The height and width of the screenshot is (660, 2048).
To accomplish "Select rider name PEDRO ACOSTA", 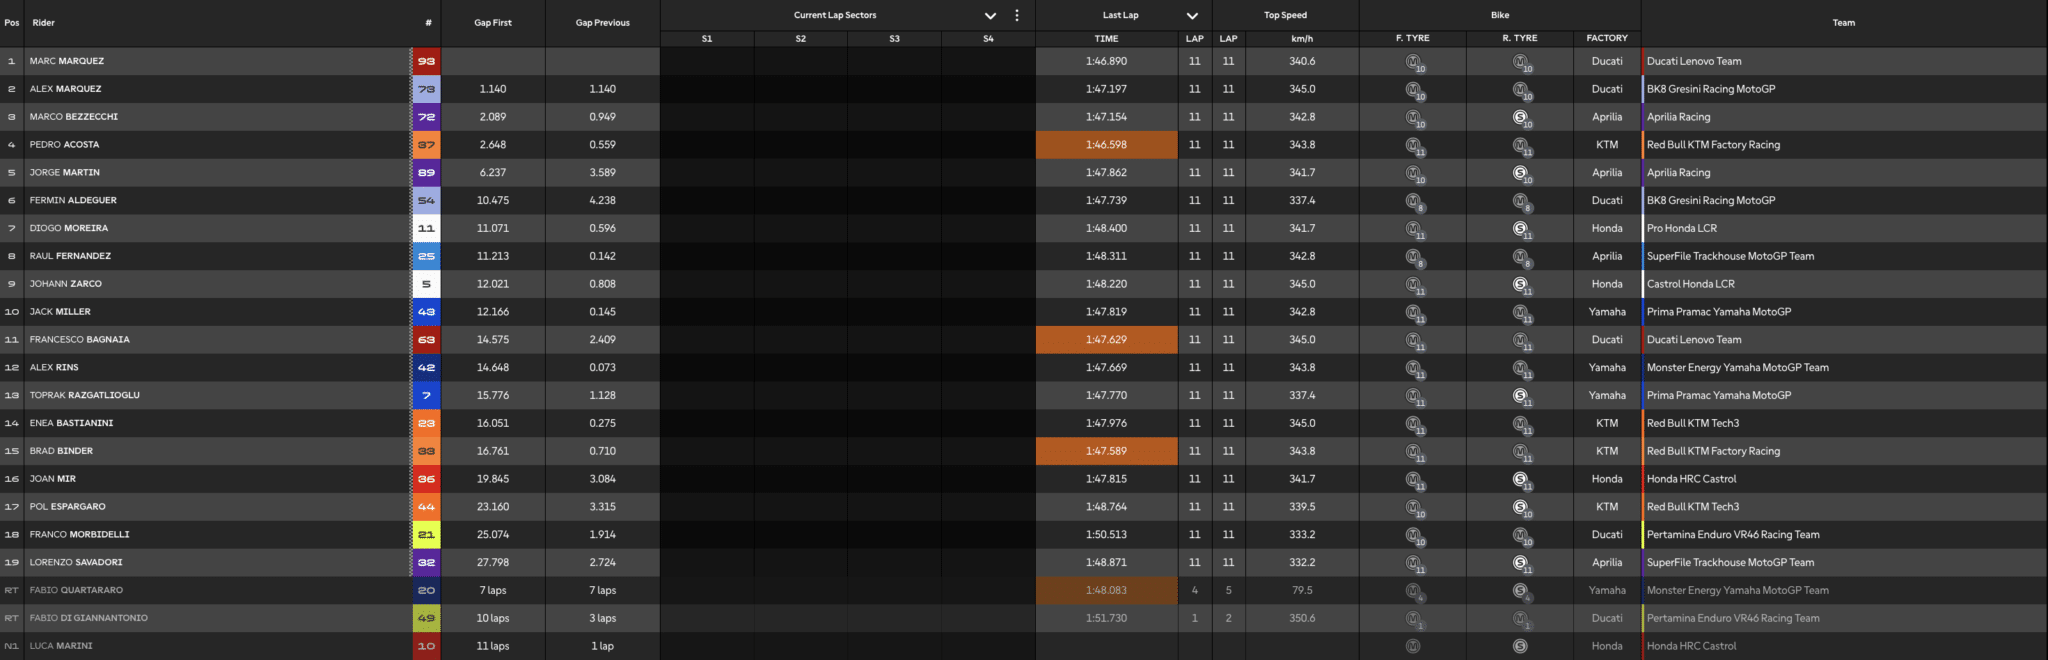I will (x=64, y=145).
